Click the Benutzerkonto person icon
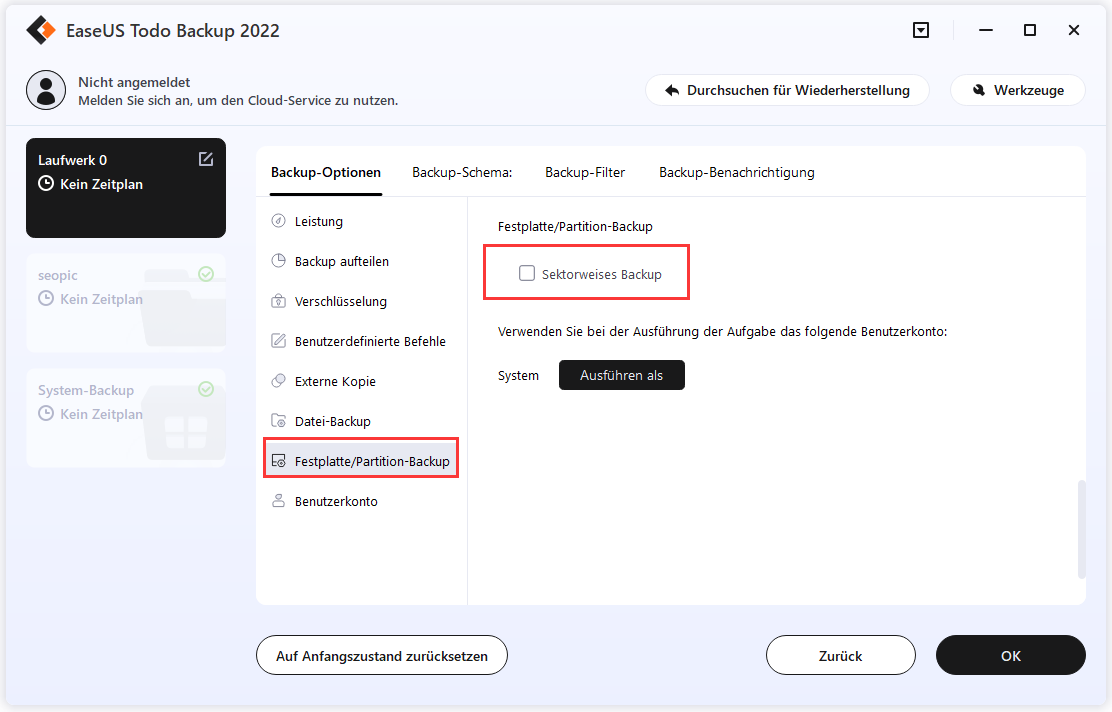This screenshot has height=712, width=1112. (279, 501)
